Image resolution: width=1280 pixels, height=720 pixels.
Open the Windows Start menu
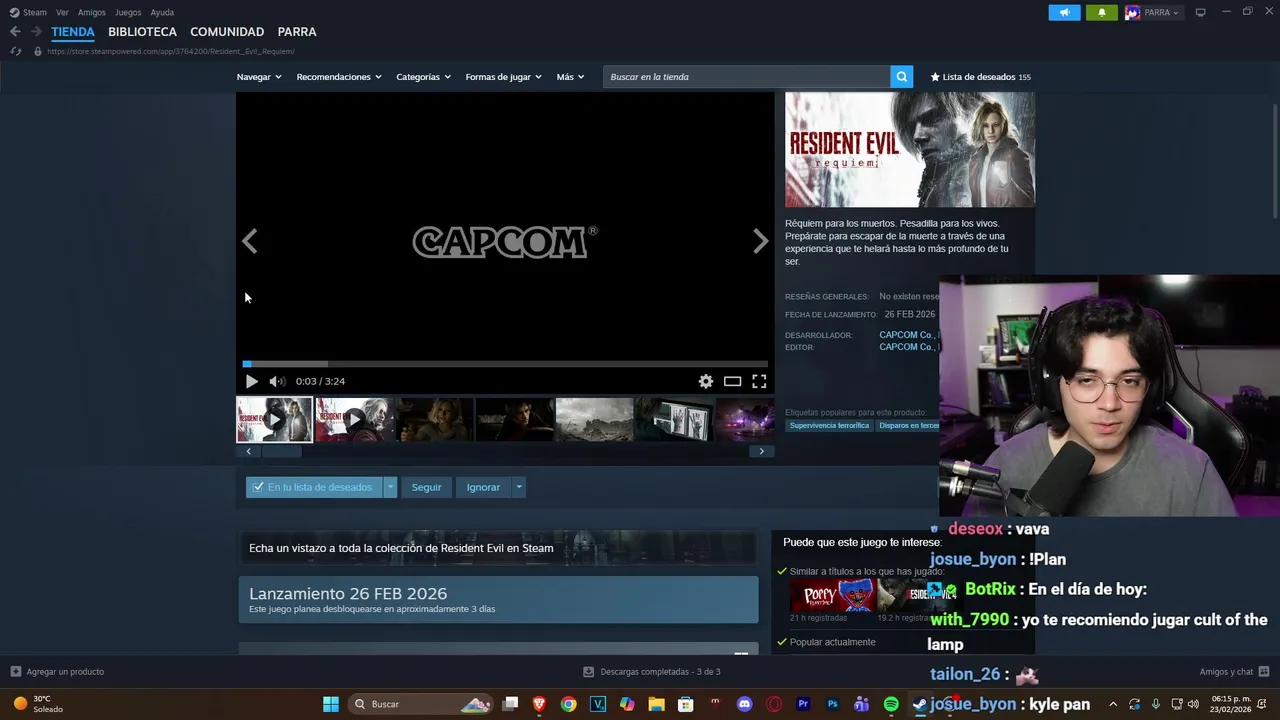pyautogui.click(x=330, y=704)
